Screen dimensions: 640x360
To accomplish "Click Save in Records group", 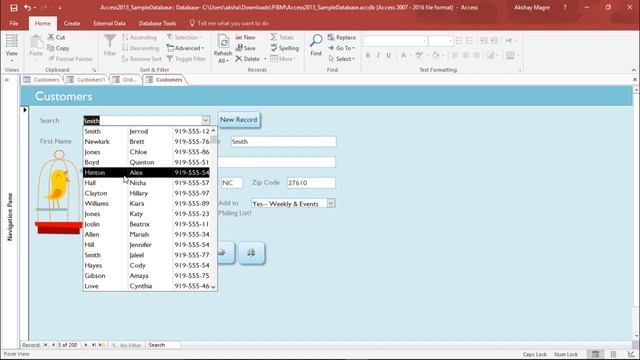I will point(245,48).
